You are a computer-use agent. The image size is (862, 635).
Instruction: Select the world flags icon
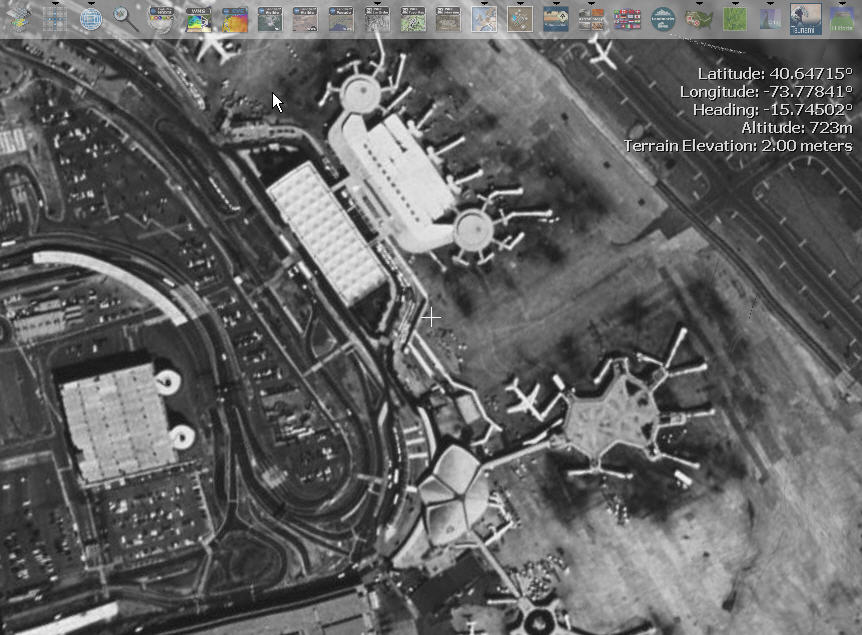[627, 18]
